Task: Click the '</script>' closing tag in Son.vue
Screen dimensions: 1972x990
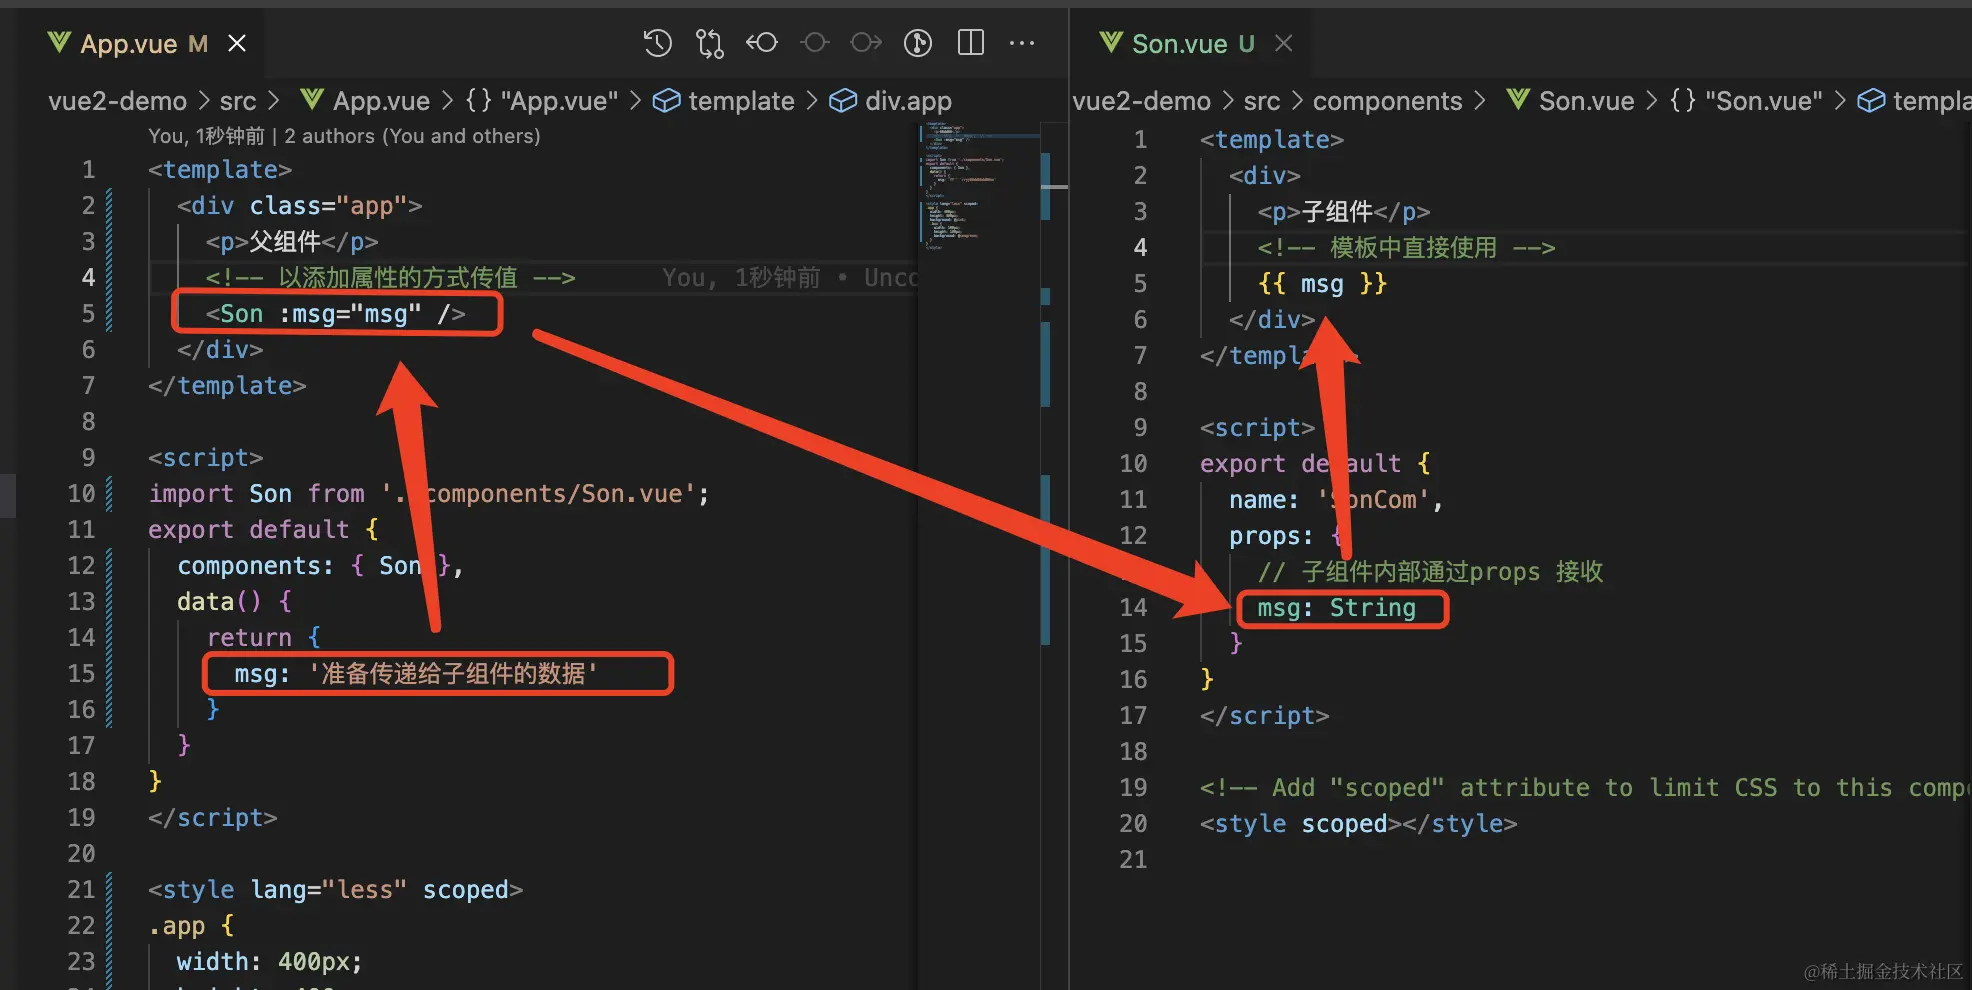Action: click(1264, 716)
